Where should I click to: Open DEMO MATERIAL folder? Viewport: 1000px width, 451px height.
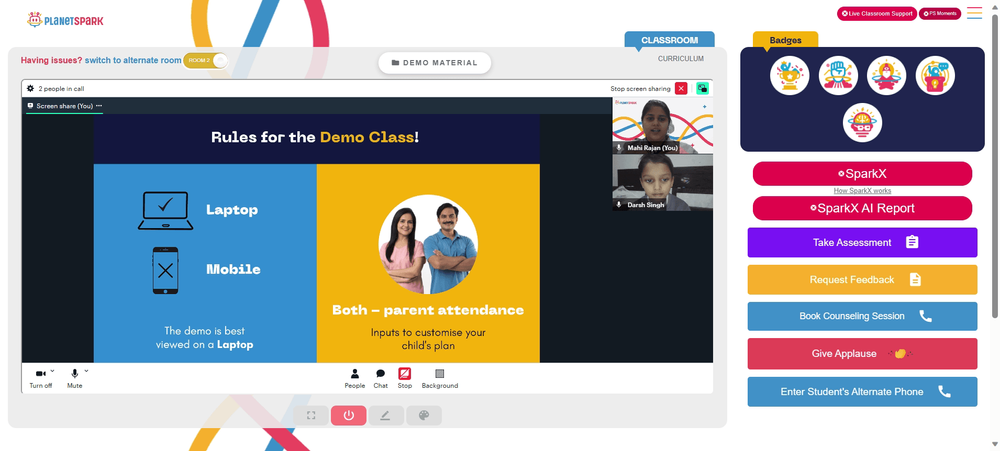[434, 63]
